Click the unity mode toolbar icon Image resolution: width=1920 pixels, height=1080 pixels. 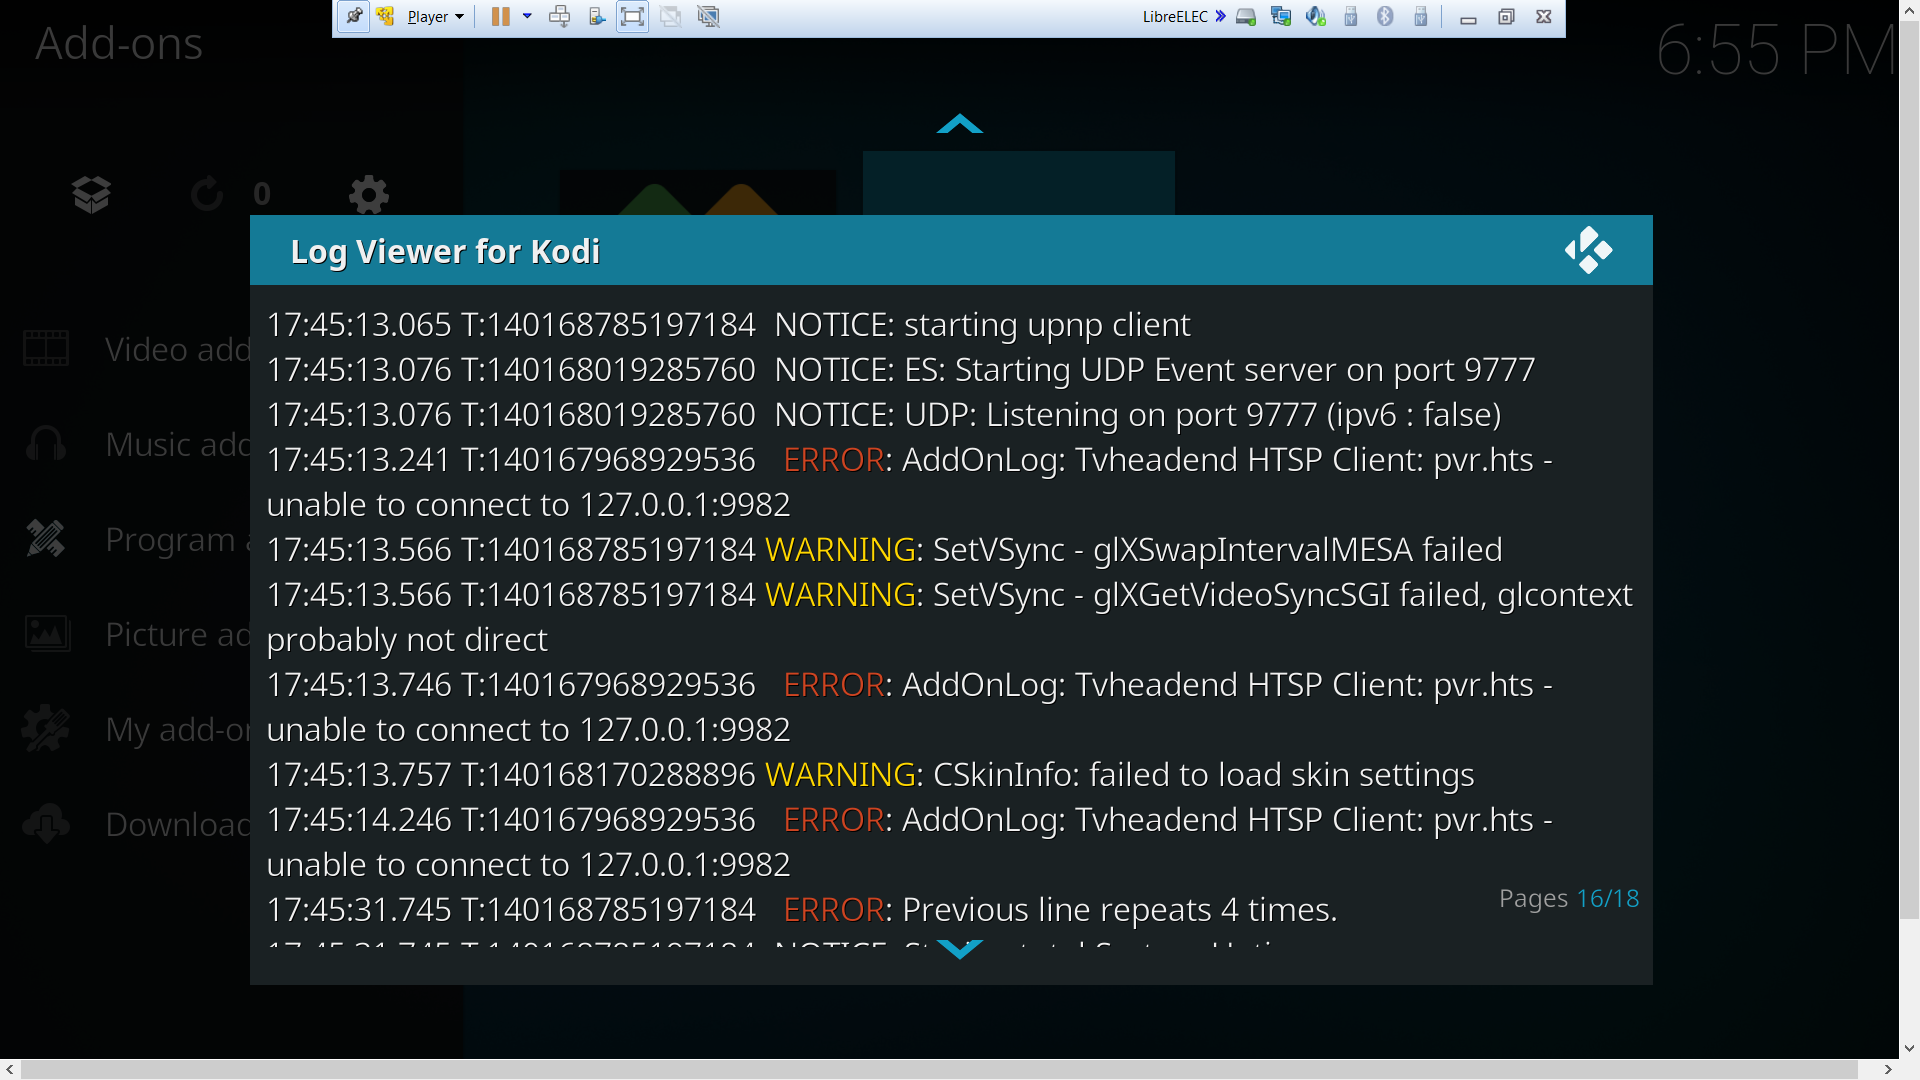pos(670,16)
